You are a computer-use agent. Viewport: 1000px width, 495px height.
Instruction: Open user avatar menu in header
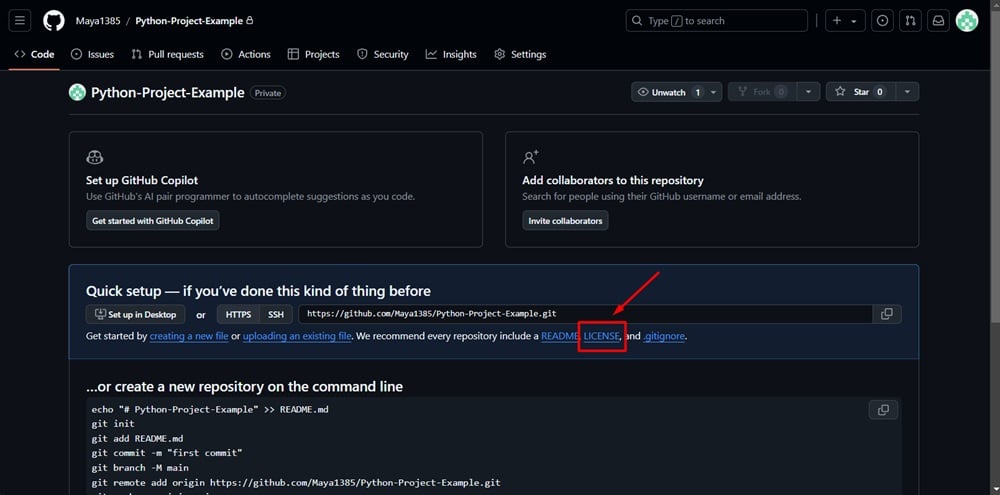click(967, 20)
